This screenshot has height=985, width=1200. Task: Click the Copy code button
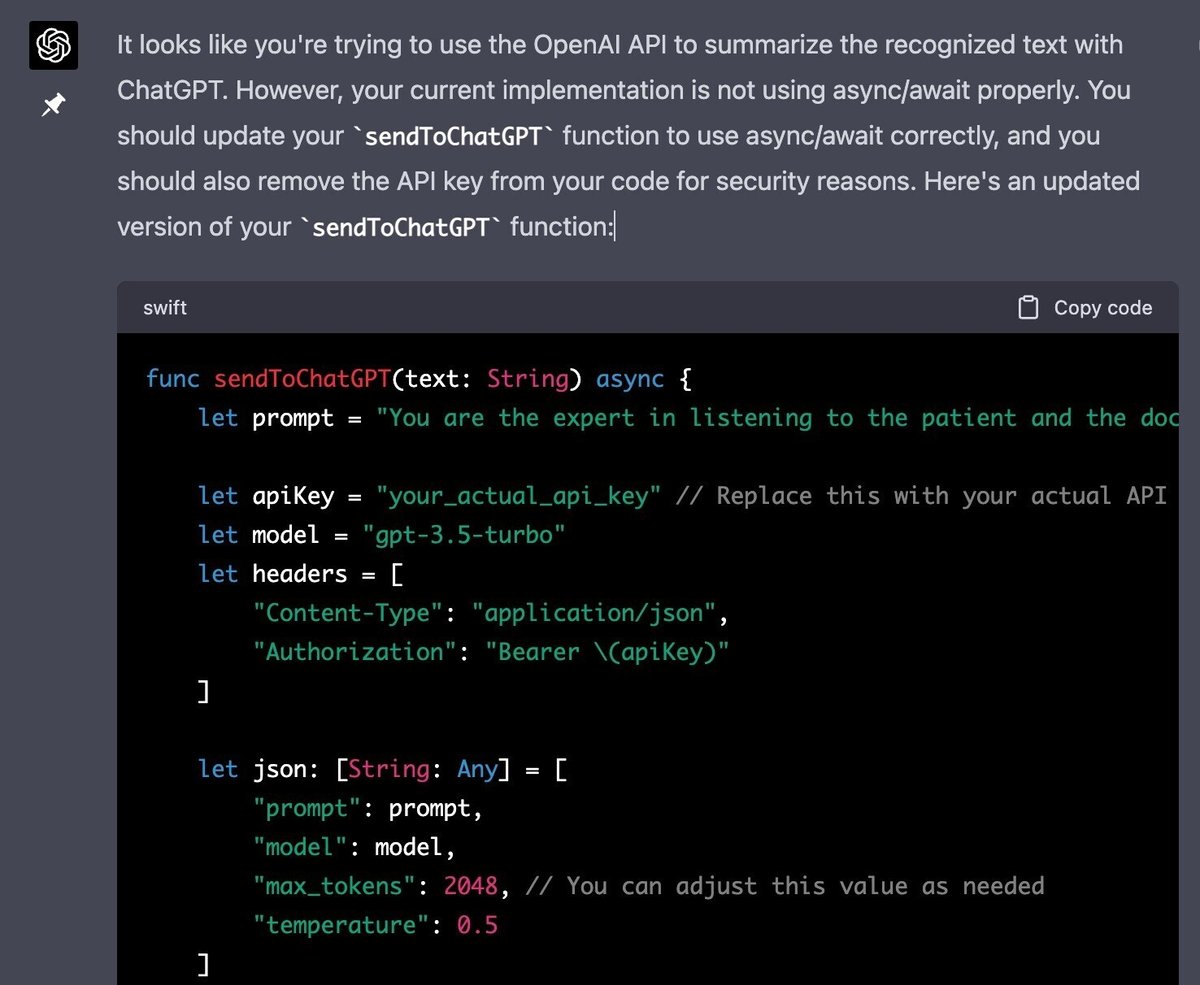click(1085, 308)
